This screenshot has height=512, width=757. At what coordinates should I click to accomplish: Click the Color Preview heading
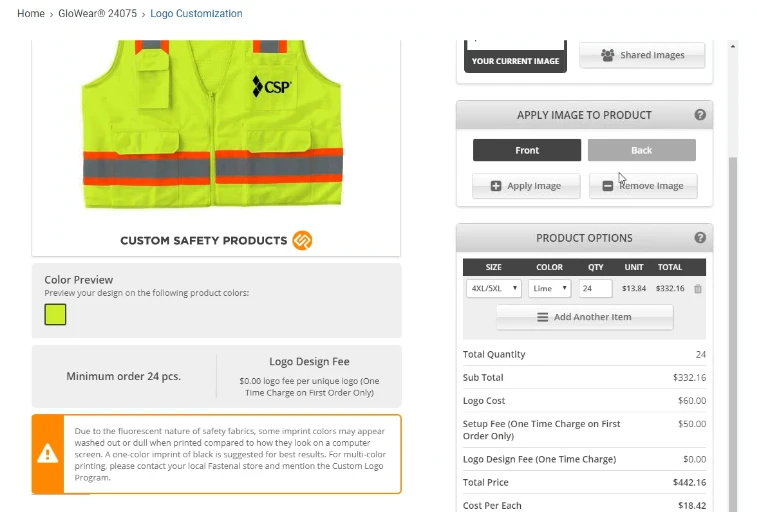(79, 280)
